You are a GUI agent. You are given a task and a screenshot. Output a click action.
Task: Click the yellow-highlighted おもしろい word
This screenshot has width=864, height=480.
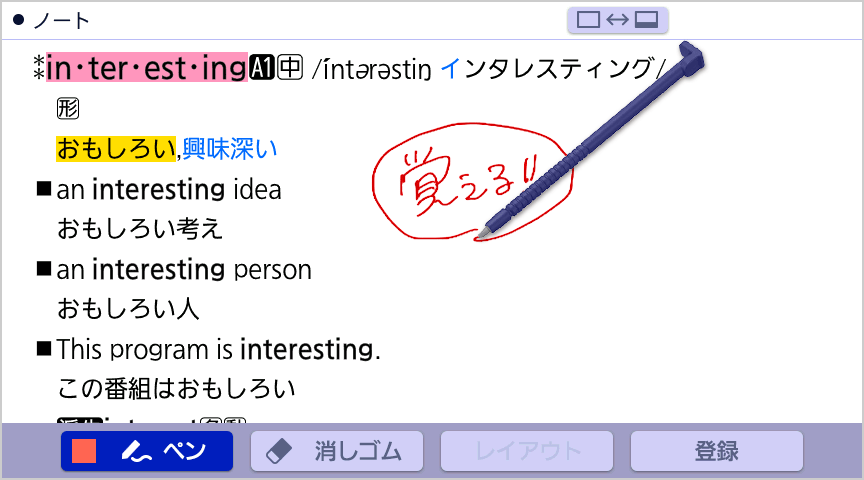pyautogui.click(x=116, y=149)
